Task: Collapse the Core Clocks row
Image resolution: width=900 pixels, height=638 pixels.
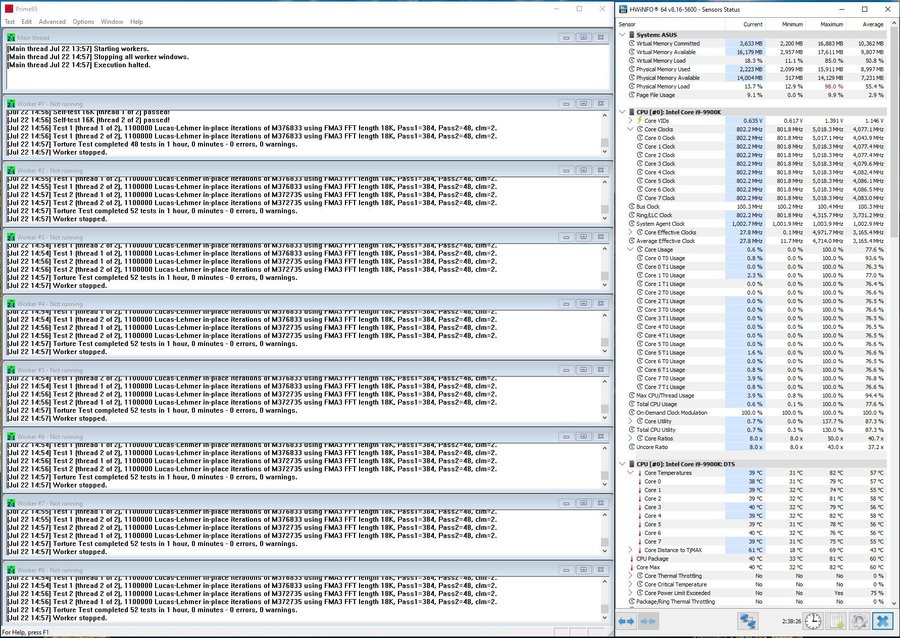Action: [630, 129]
